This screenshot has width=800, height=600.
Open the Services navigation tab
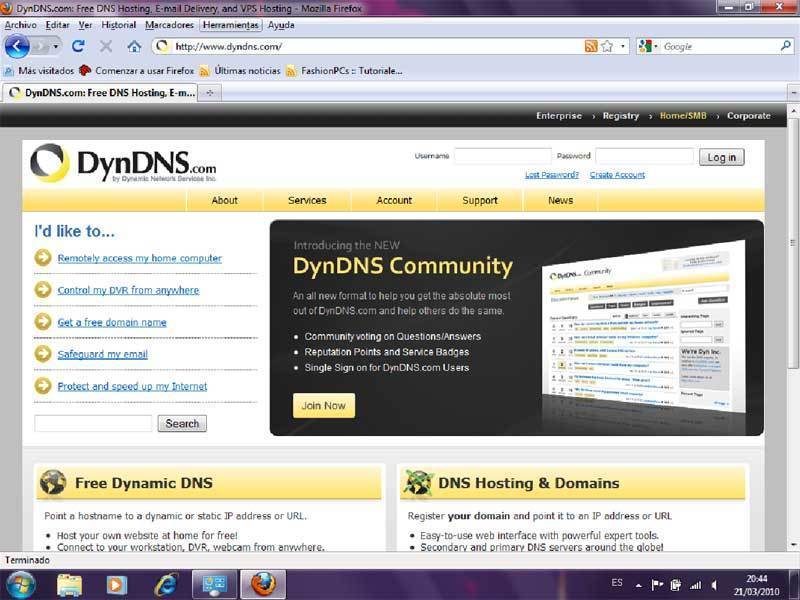[307, 200]
